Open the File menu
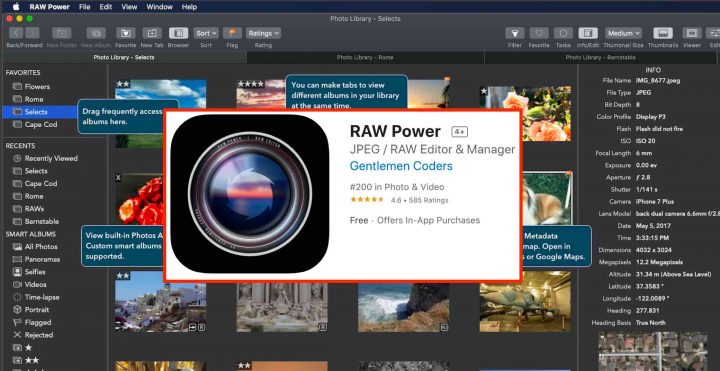Viewport: 720px width, 371px height. pyautogui.click(x=84, y=7)
